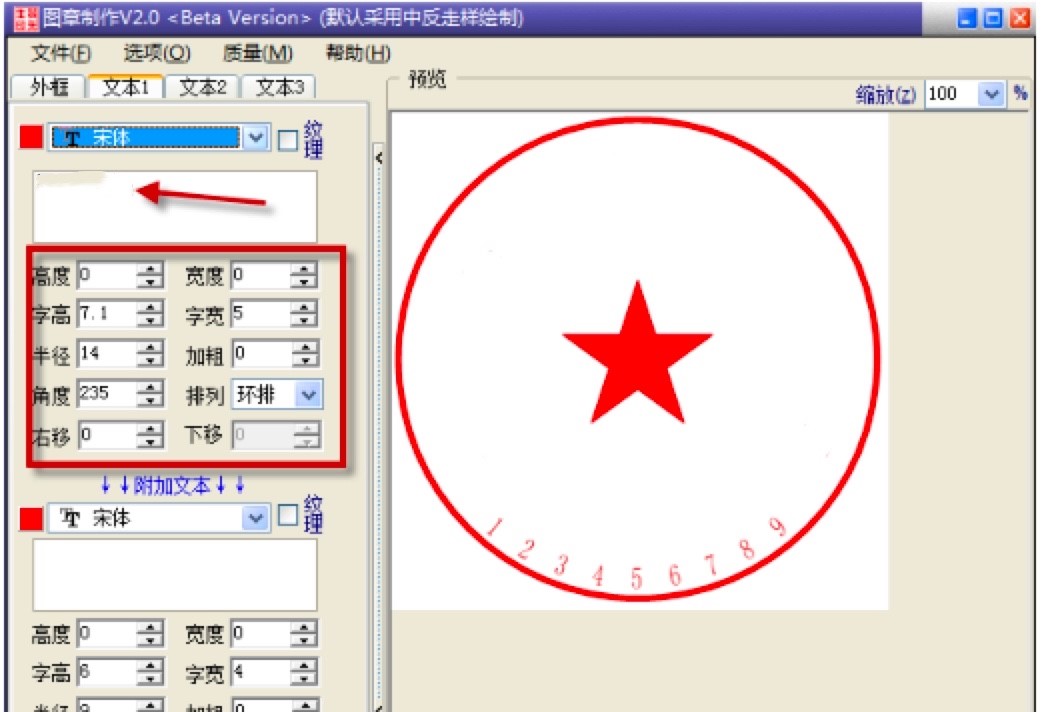The width and height of the screenshot is (1042, 712).
Task: Enable the top 纹理 checkbox
Action: [287, 140]
